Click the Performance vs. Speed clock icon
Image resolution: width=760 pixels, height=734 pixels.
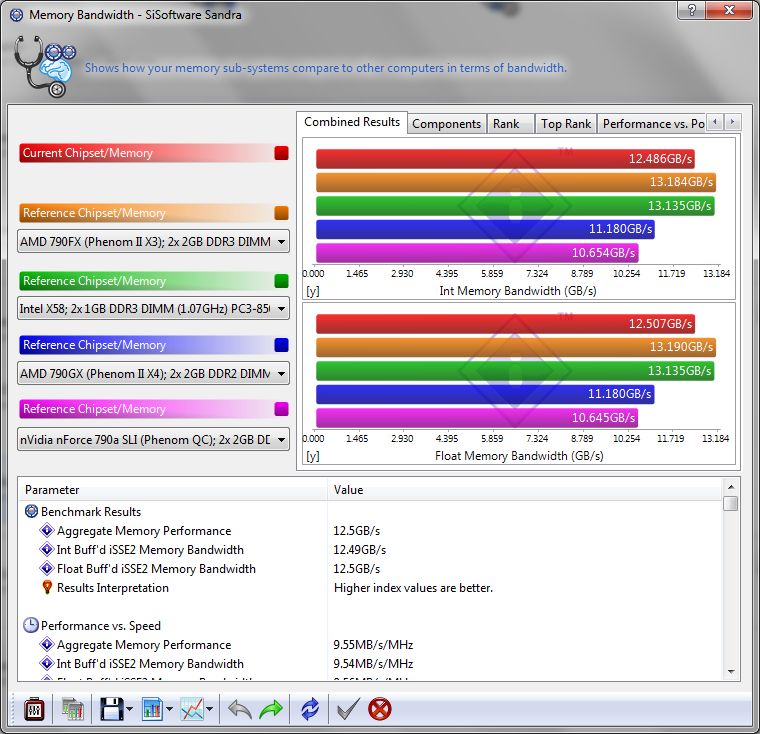click(31, 625)
